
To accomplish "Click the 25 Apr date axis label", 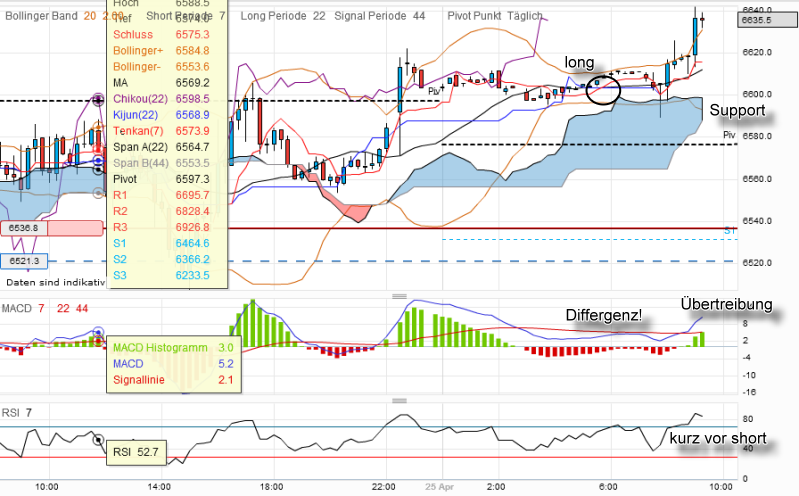I will 439,487.
